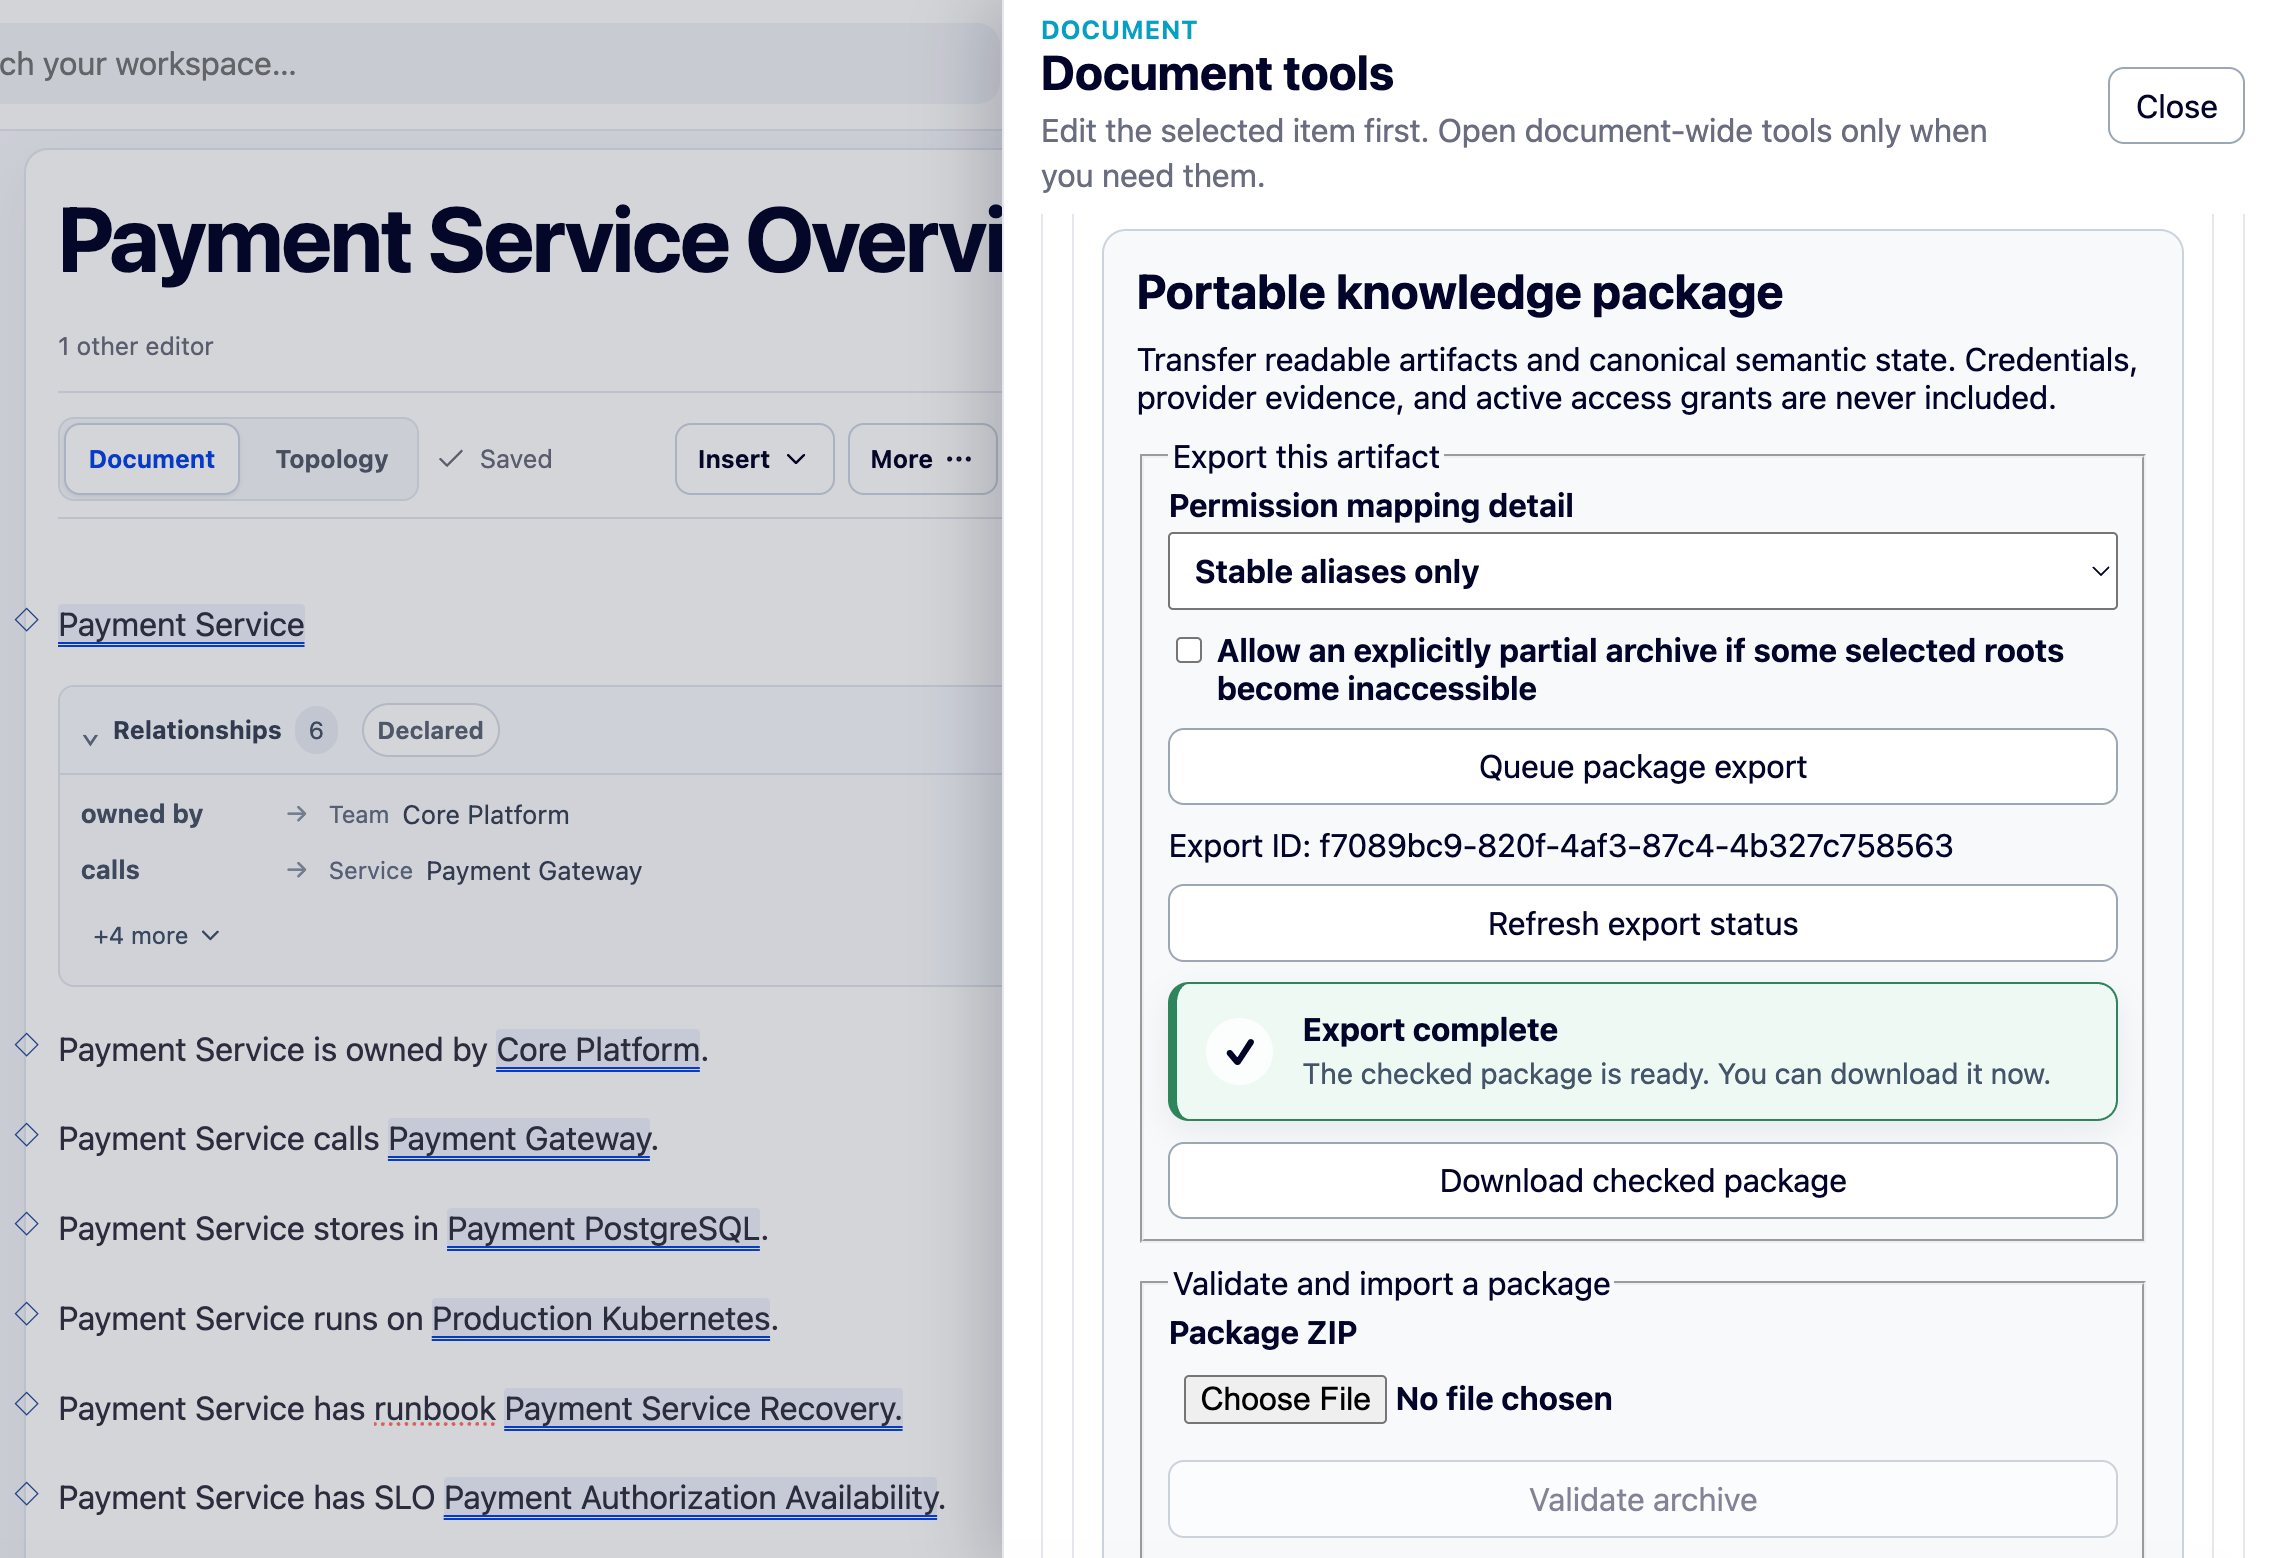
Task: Open the More options menu
Action: pos(922,459)
